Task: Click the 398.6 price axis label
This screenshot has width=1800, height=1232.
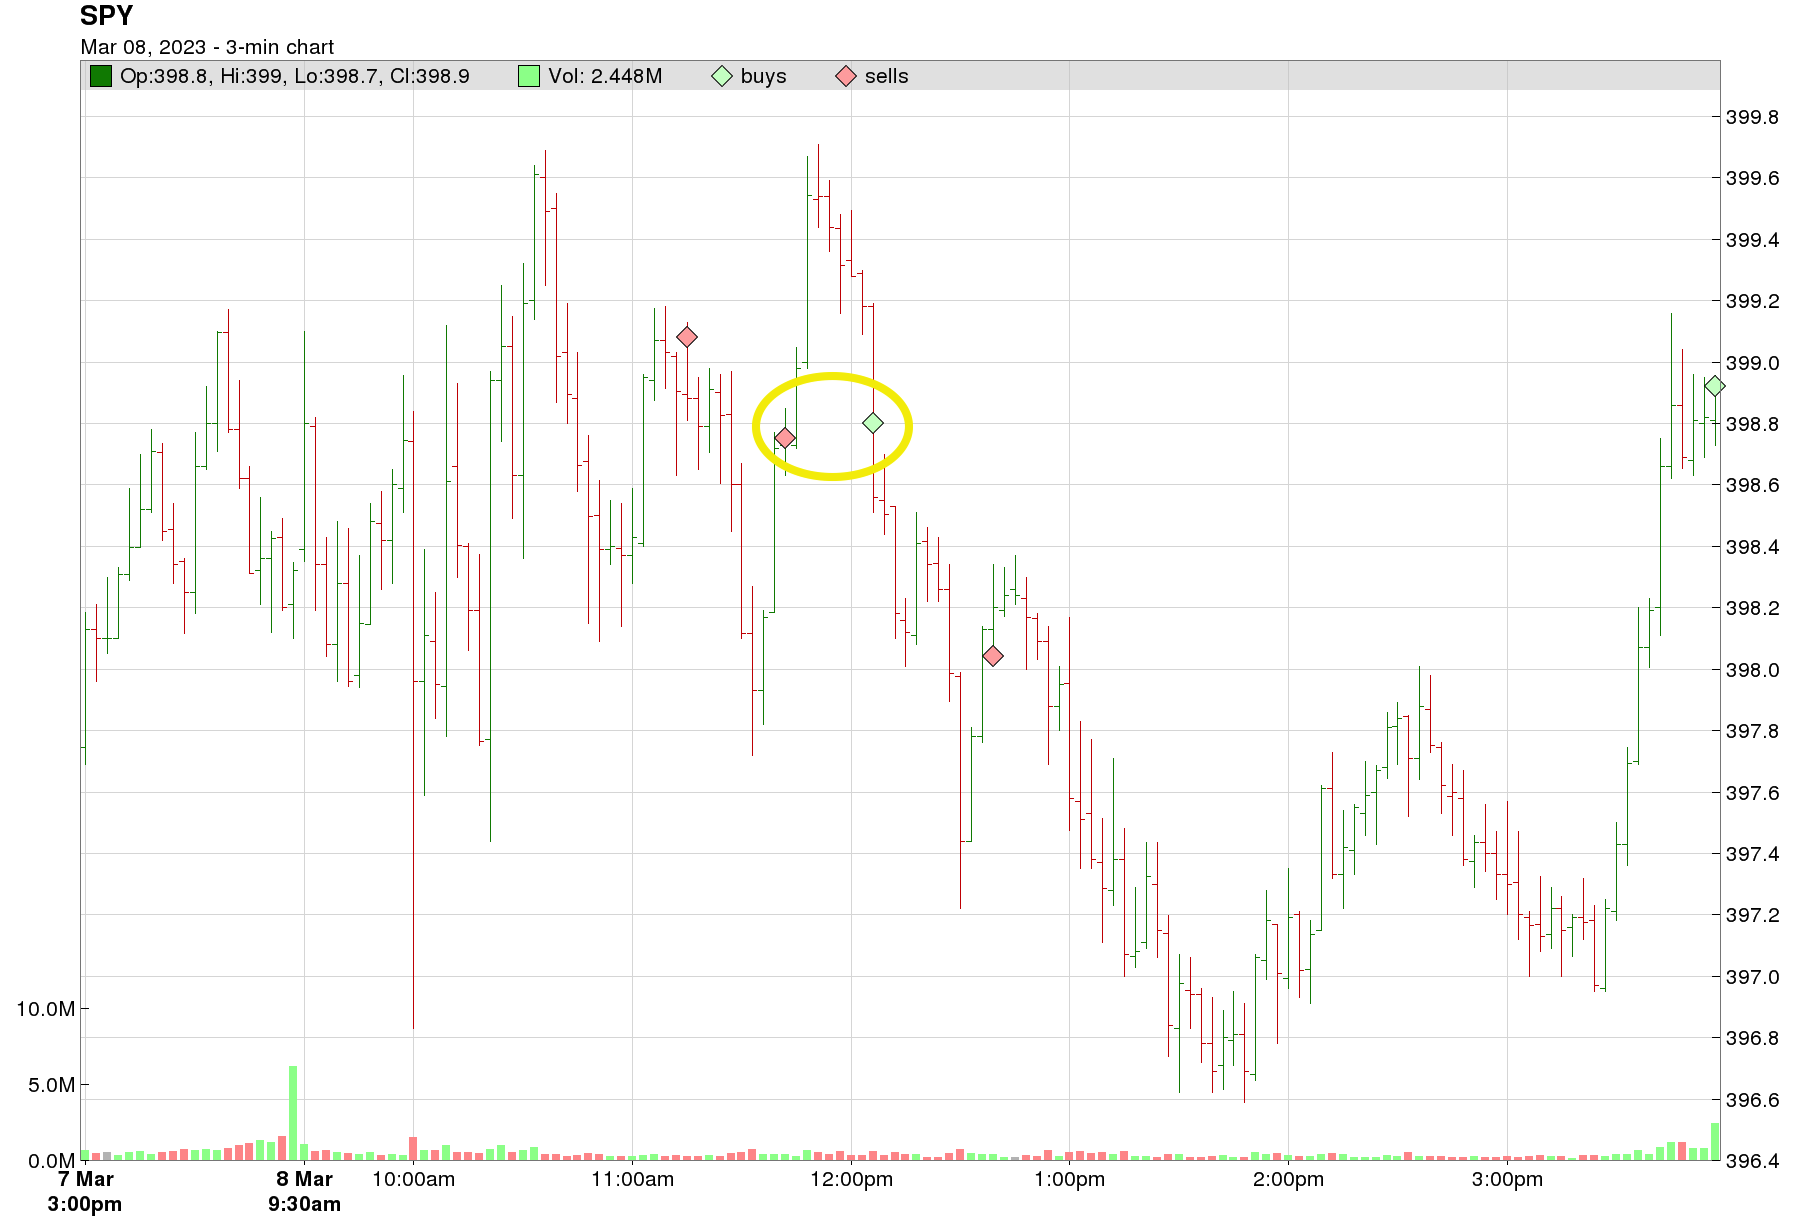Action: (x=1753, y=485)
